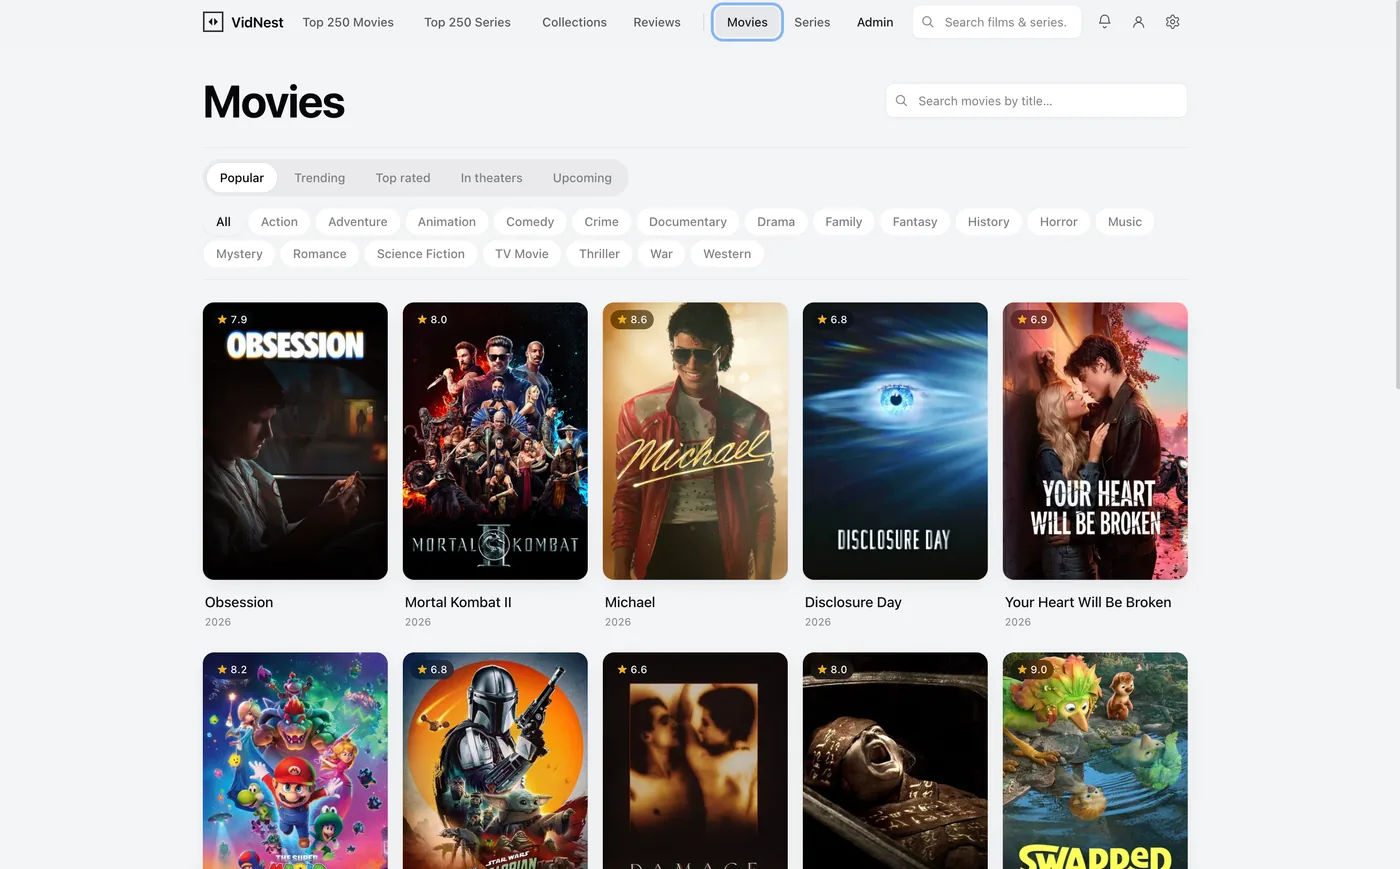Click the Obsession title text
The height and width of the screenshot is (869, 1400).
point(239,602)
